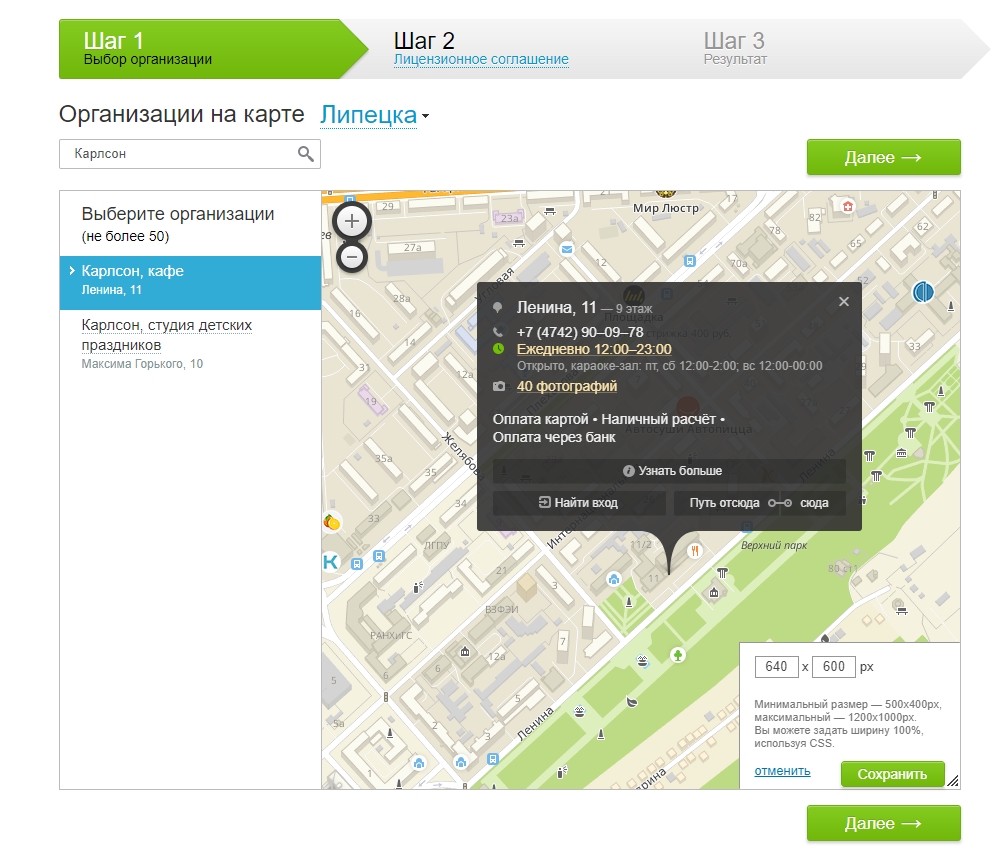
Task: Zoom in on the map
Action: pos(352,221)
